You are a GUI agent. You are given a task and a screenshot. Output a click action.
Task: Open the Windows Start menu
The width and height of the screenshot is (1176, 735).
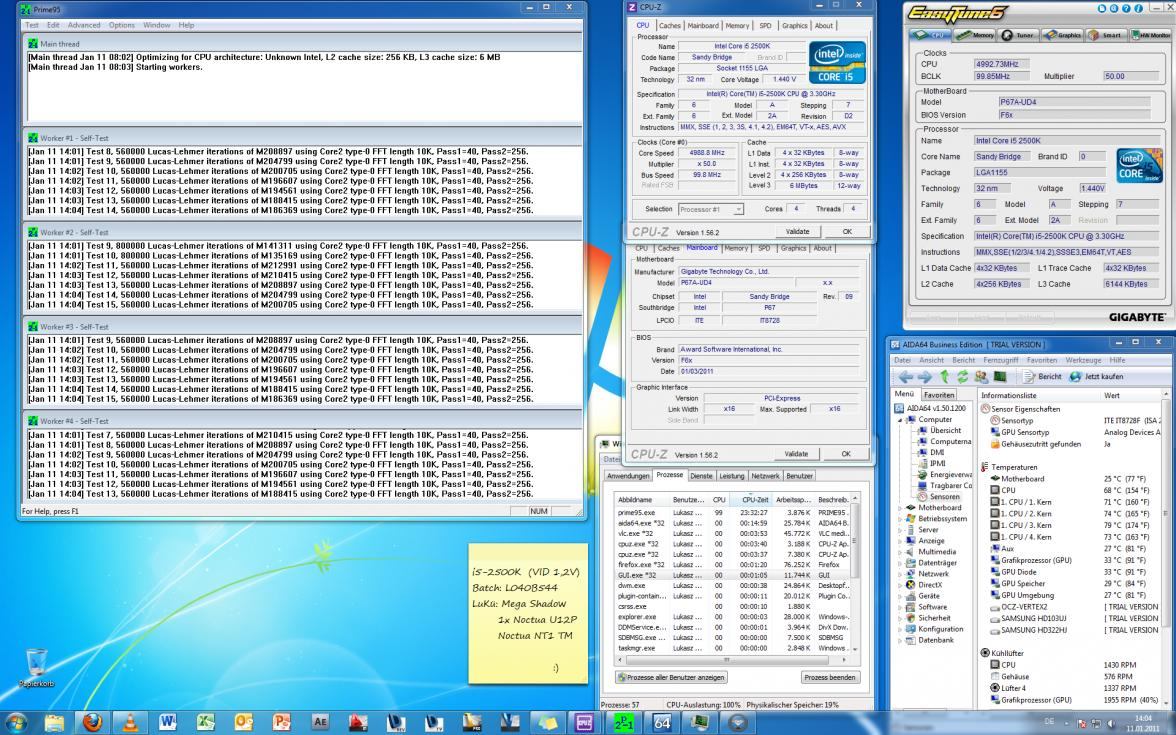[16, 722]
